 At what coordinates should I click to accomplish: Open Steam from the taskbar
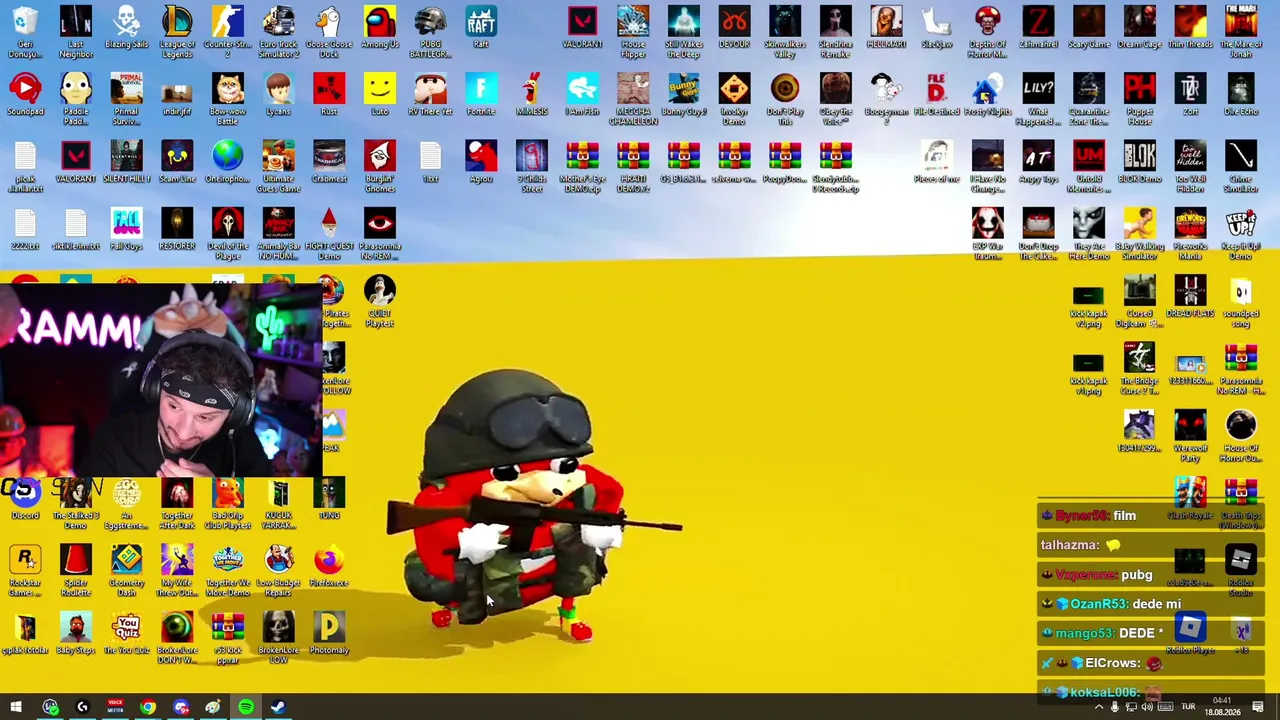pyautogui.click(x=278, y=707)
